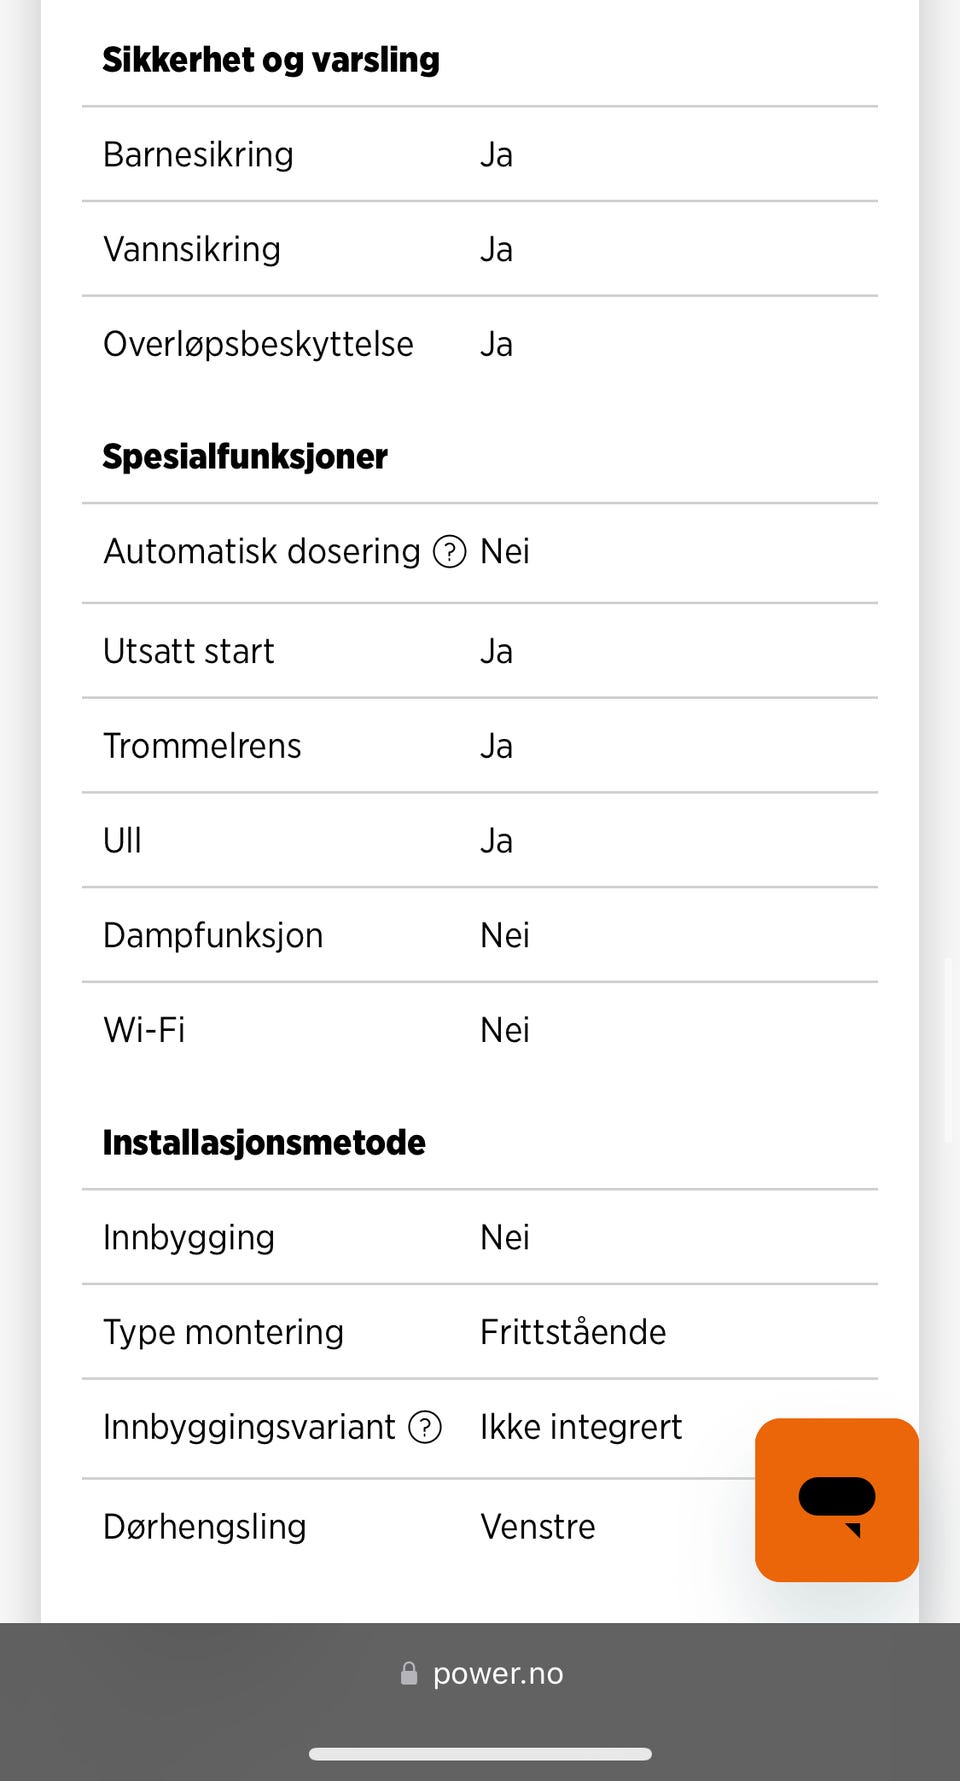Image resolution: width=960 pixels, height=1781 pixels.
Task: Select the Sikkerhet og varsling heading
Action: click(271, 60)
